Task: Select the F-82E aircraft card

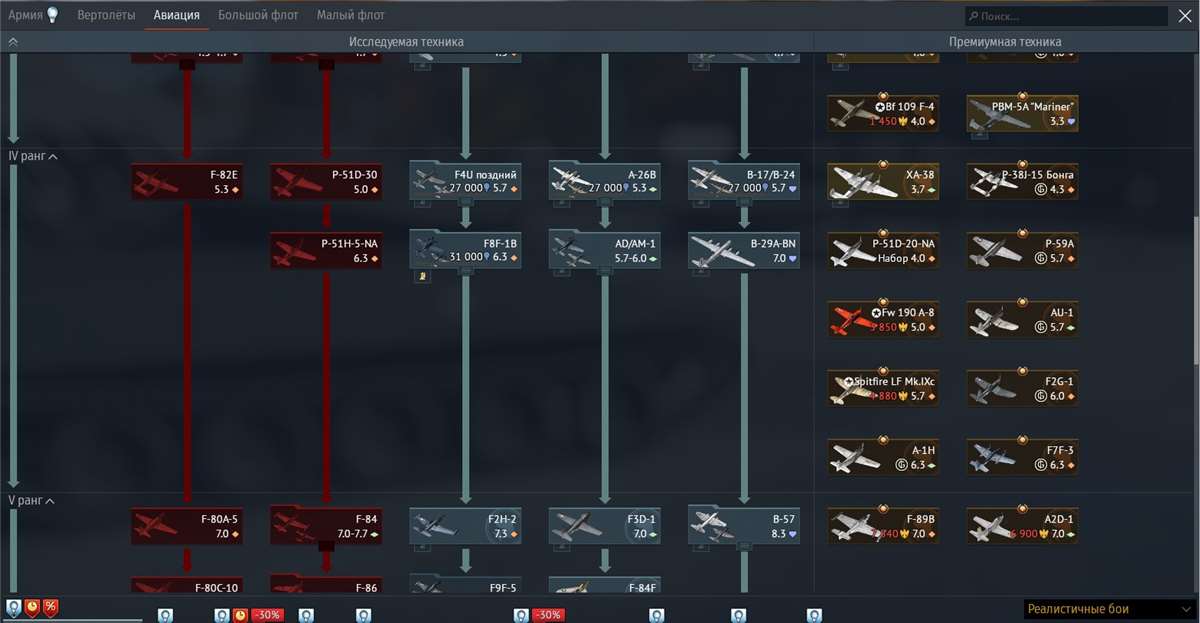Action: point(186,181)
